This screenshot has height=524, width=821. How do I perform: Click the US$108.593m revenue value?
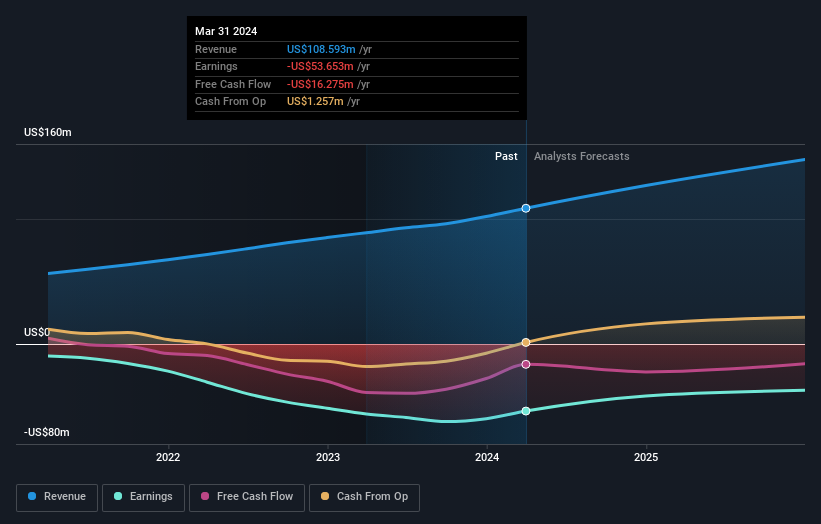click(321, 49)
